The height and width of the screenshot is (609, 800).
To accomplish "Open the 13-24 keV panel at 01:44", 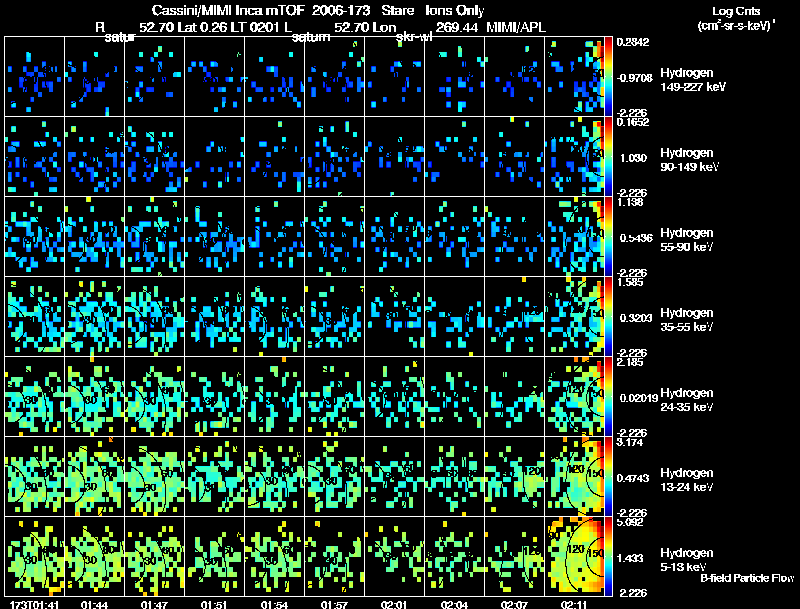I will click(x=94, y=476).
